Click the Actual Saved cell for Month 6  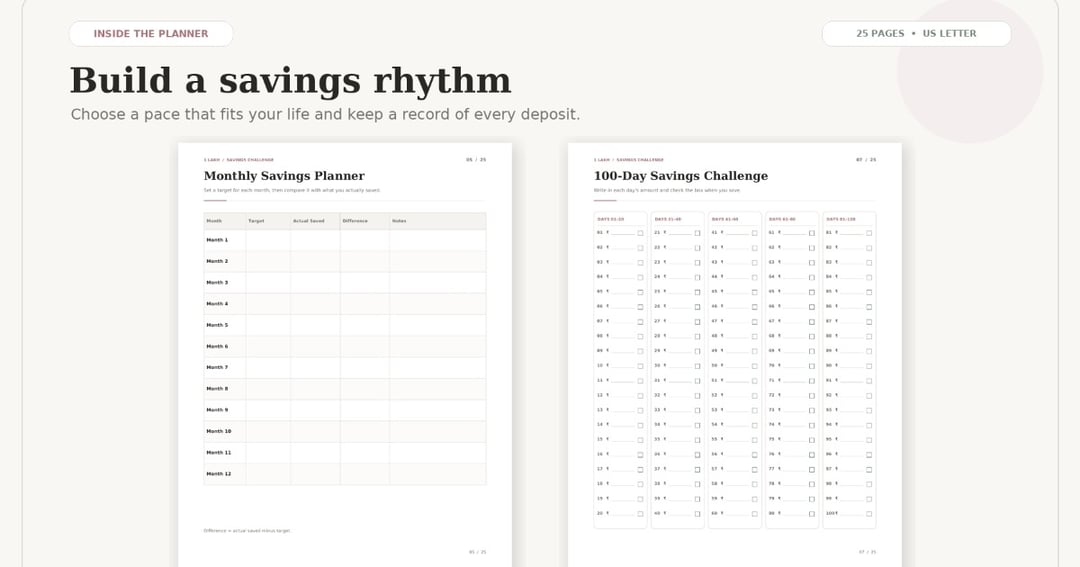click(315, 347)
